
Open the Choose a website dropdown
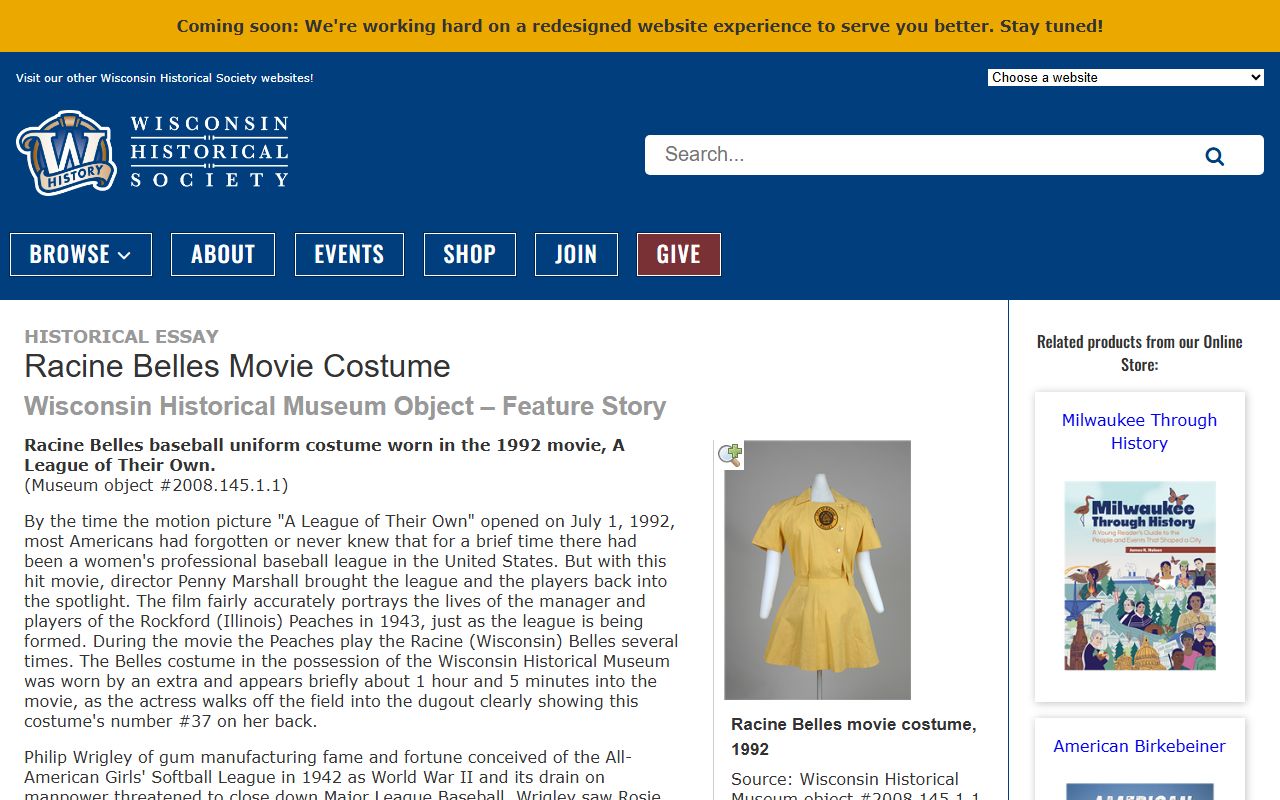(1125, 77)
